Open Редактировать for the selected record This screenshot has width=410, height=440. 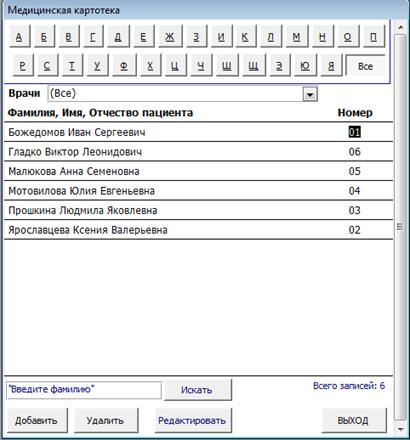192,420
